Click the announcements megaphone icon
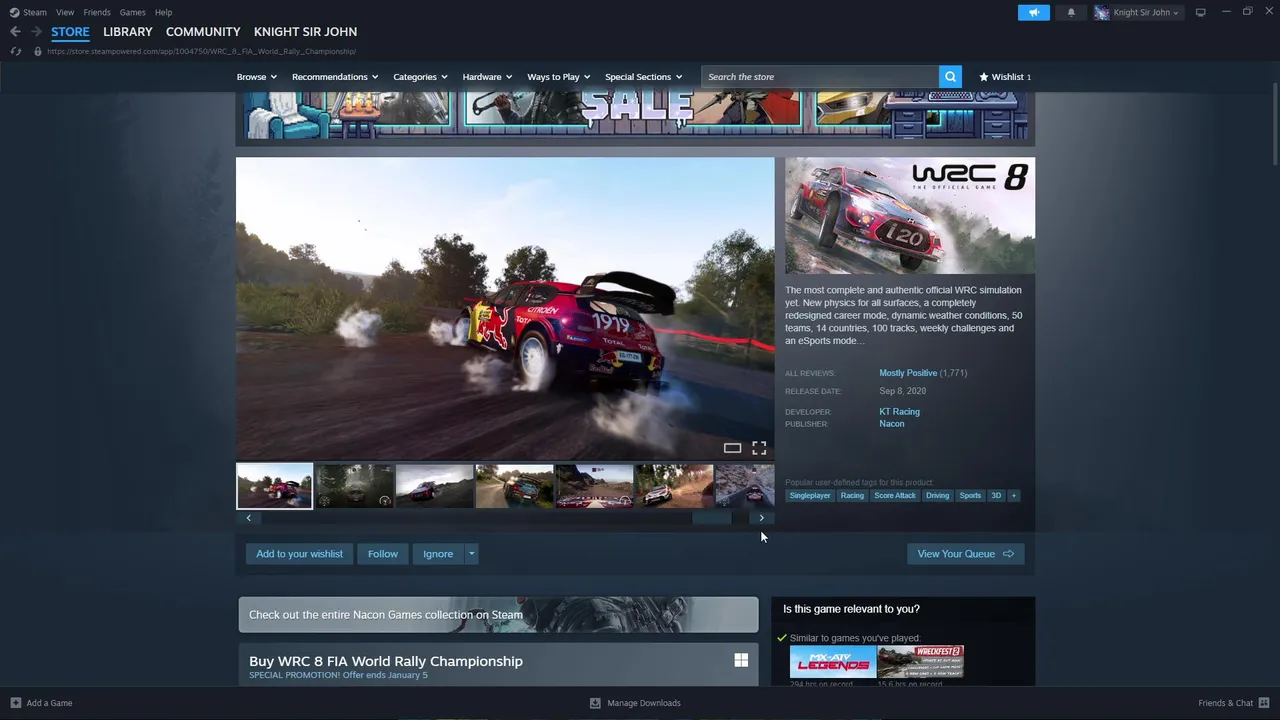The width and height of the screenshot is (1280, 720). (x=1034, y=12)
